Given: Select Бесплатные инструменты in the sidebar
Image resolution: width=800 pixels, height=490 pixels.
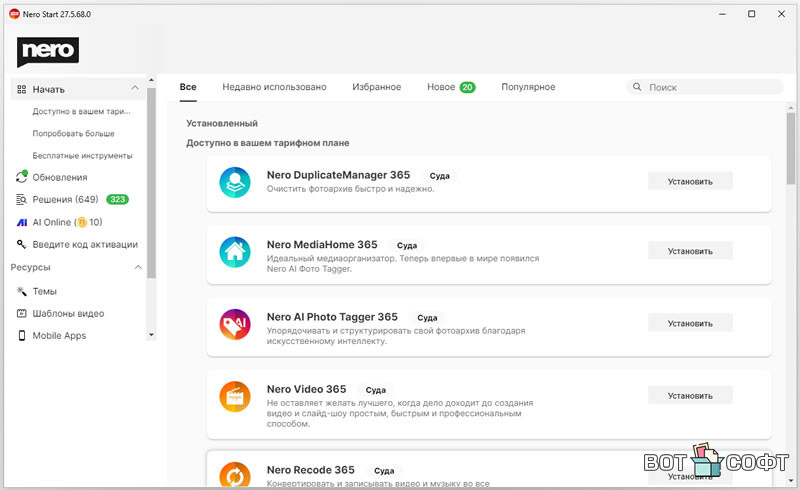Looking at the screenshot, I should (x=82, y=155).
